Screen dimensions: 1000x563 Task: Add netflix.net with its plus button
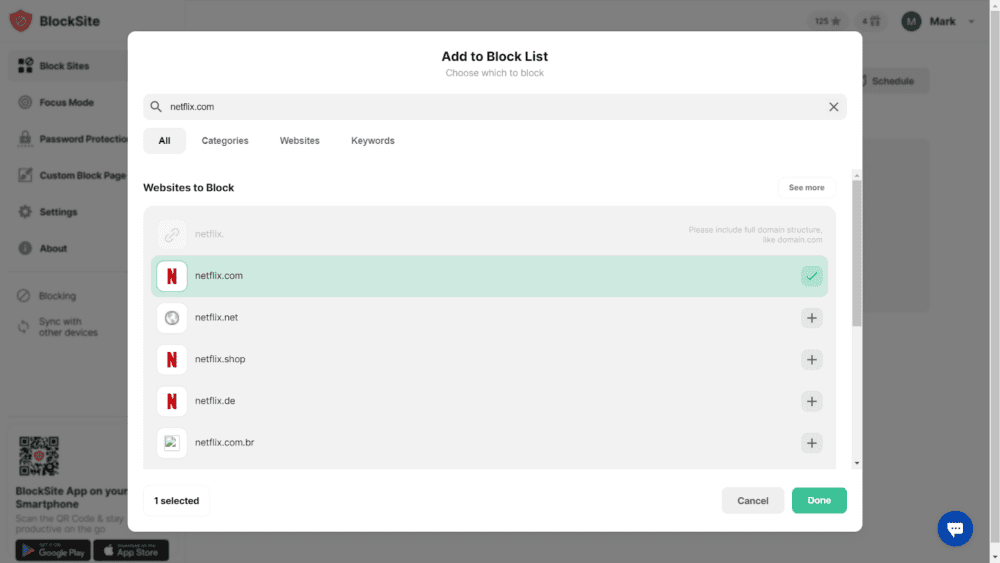pos(811,318)
